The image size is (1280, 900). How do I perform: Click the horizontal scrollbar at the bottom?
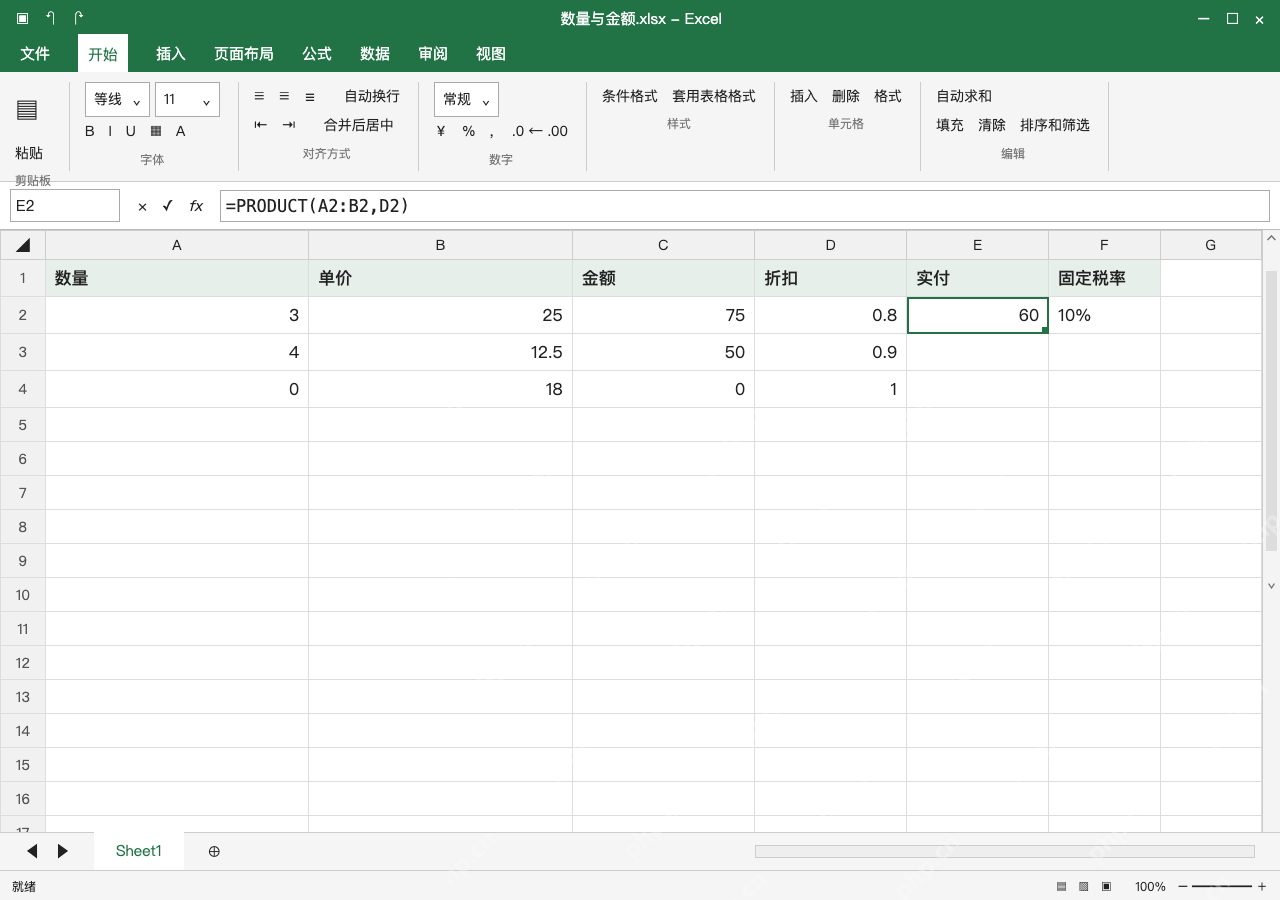pyautogui.click(x=1005, y=851)
